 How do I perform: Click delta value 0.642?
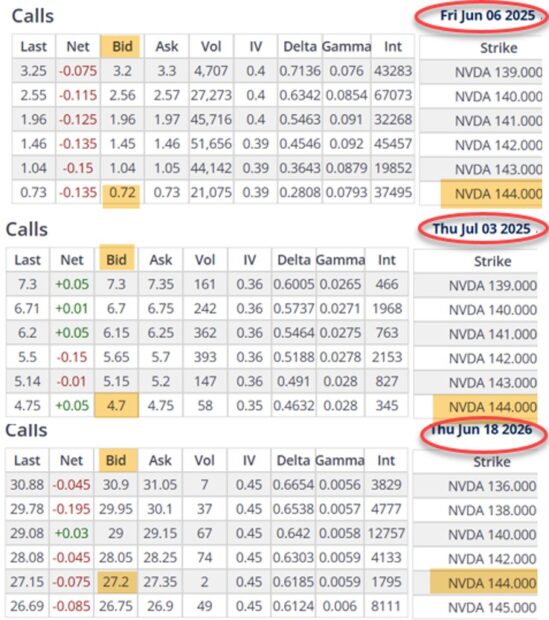pos(293,533)
